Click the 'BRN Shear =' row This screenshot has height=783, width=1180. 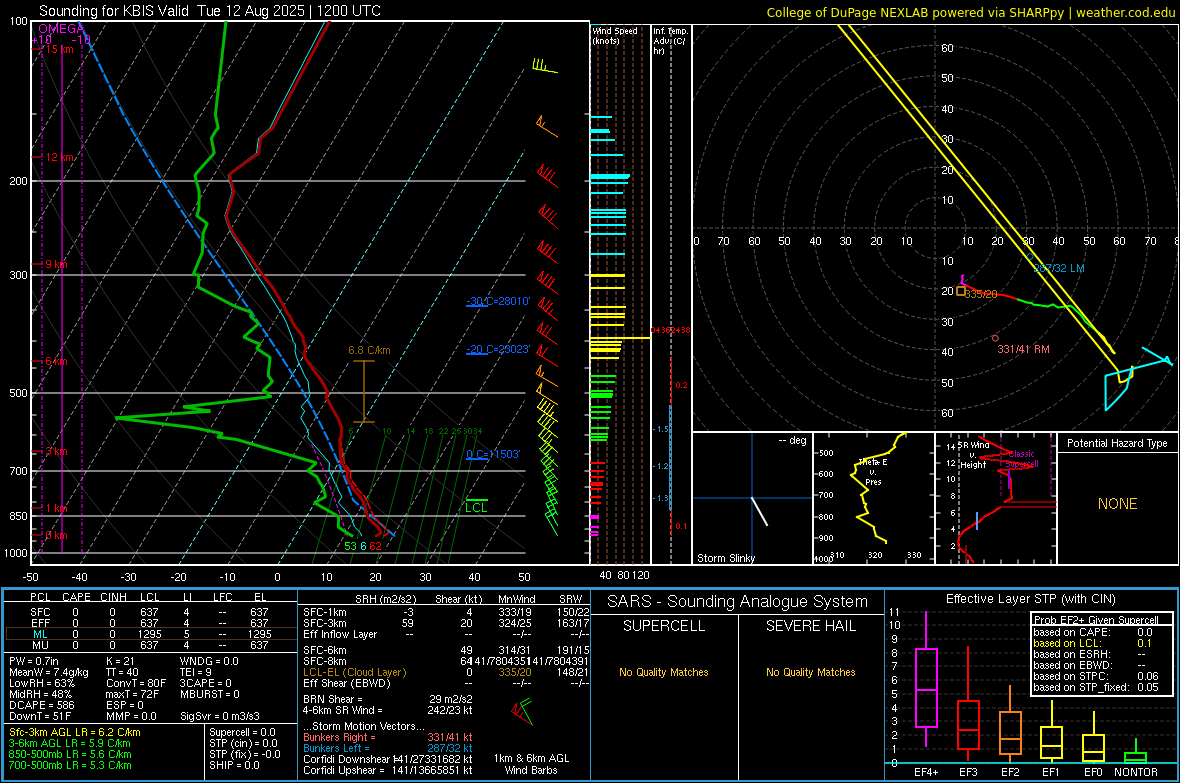point(388,699)
